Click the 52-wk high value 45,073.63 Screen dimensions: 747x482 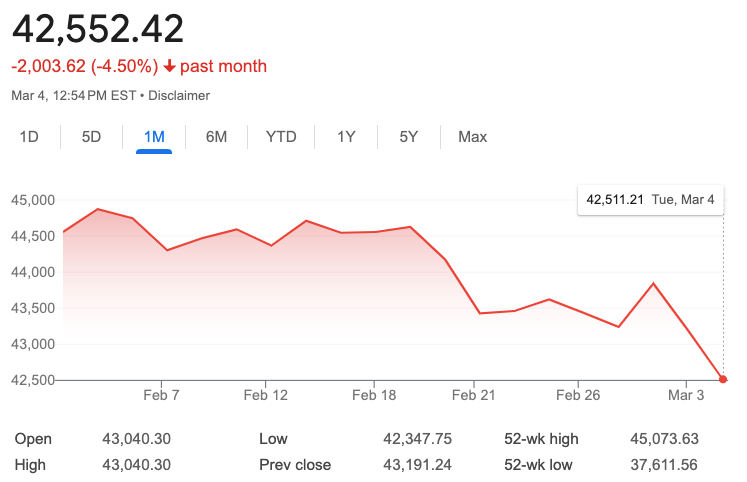(657, 438)
